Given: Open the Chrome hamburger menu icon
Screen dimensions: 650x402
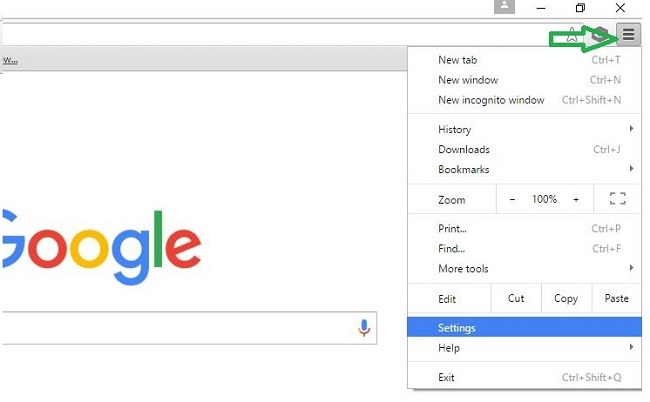Looking at the screenshot, I should click(628, 34).
